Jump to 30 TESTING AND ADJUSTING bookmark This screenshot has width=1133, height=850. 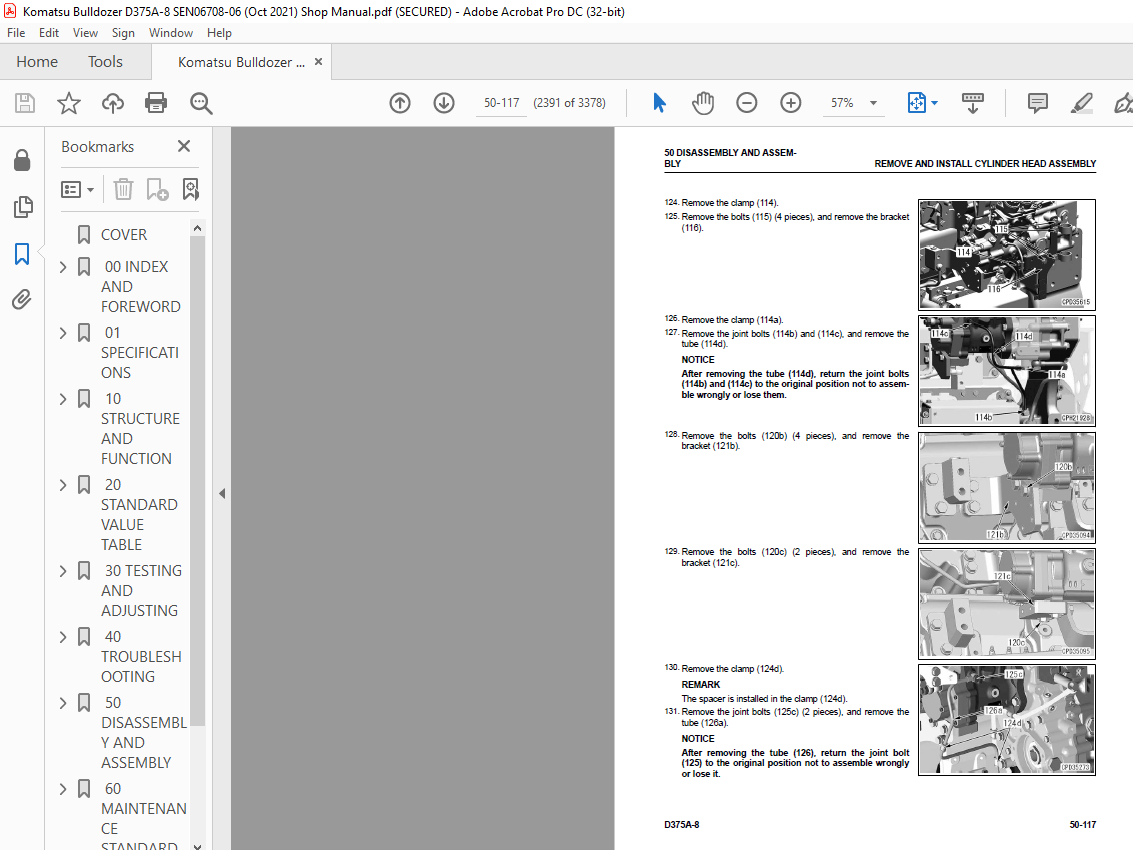(x=141, y=591)
